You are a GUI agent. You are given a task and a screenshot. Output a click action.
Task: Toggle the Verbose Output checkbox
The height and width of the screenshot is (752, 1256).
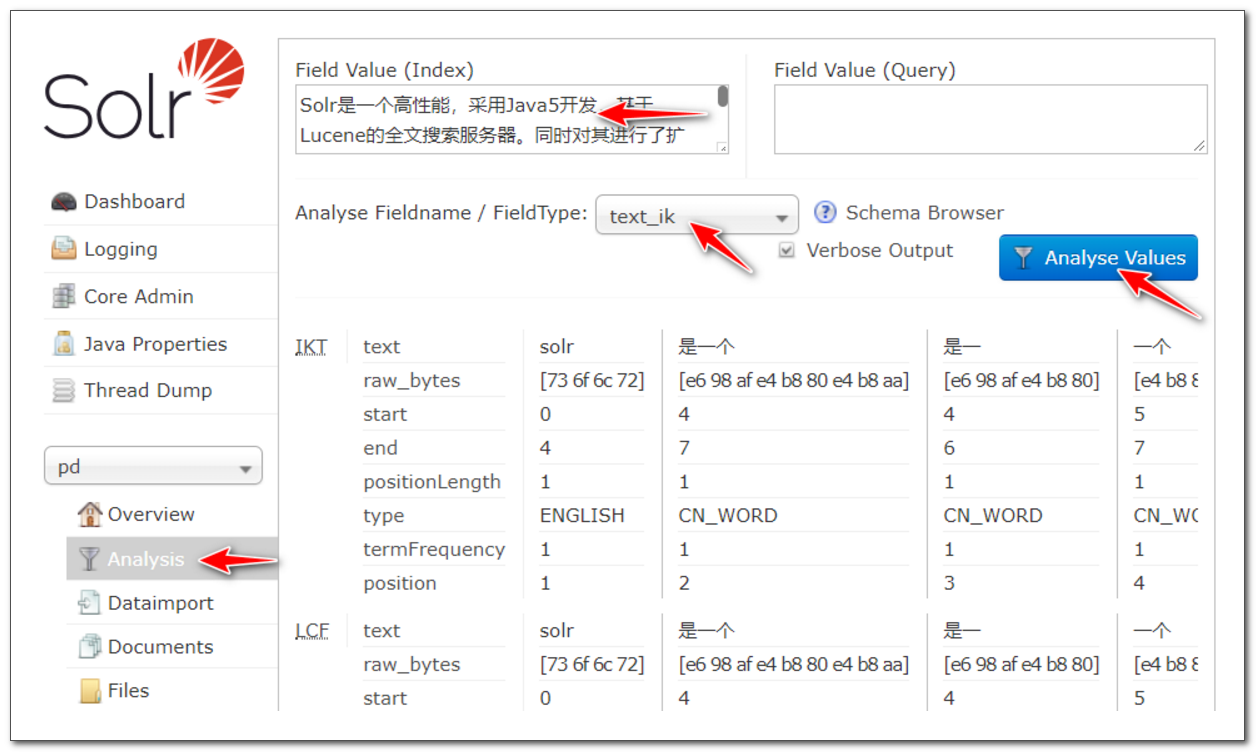[x=787, y=251]
